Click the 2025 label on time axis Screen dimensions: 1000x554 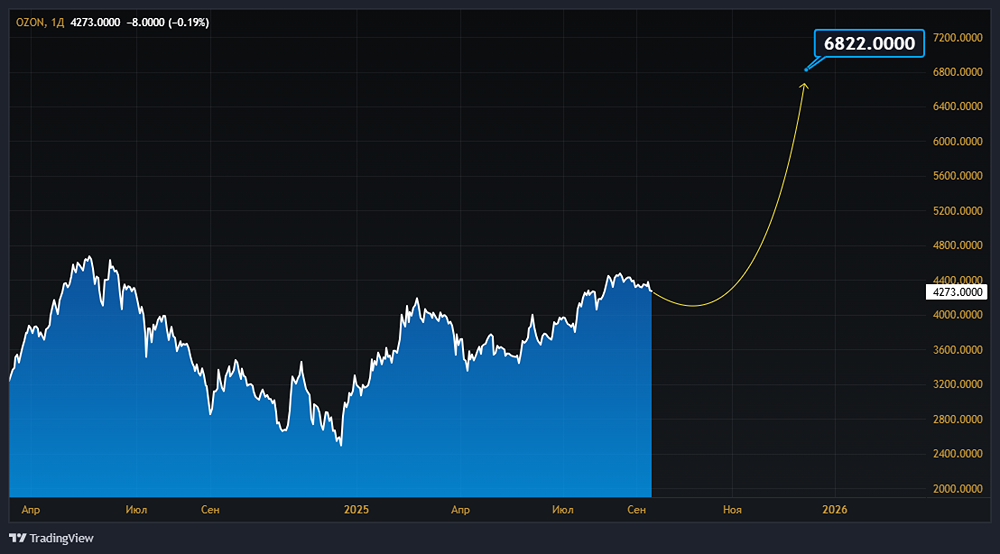(x=356, y=510)
